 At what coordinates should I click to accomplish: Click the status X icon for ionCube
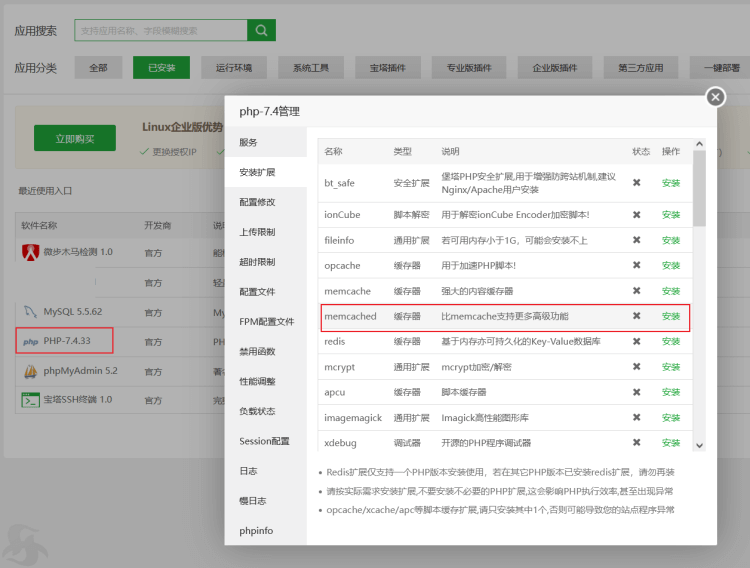(x=636, y=214)
